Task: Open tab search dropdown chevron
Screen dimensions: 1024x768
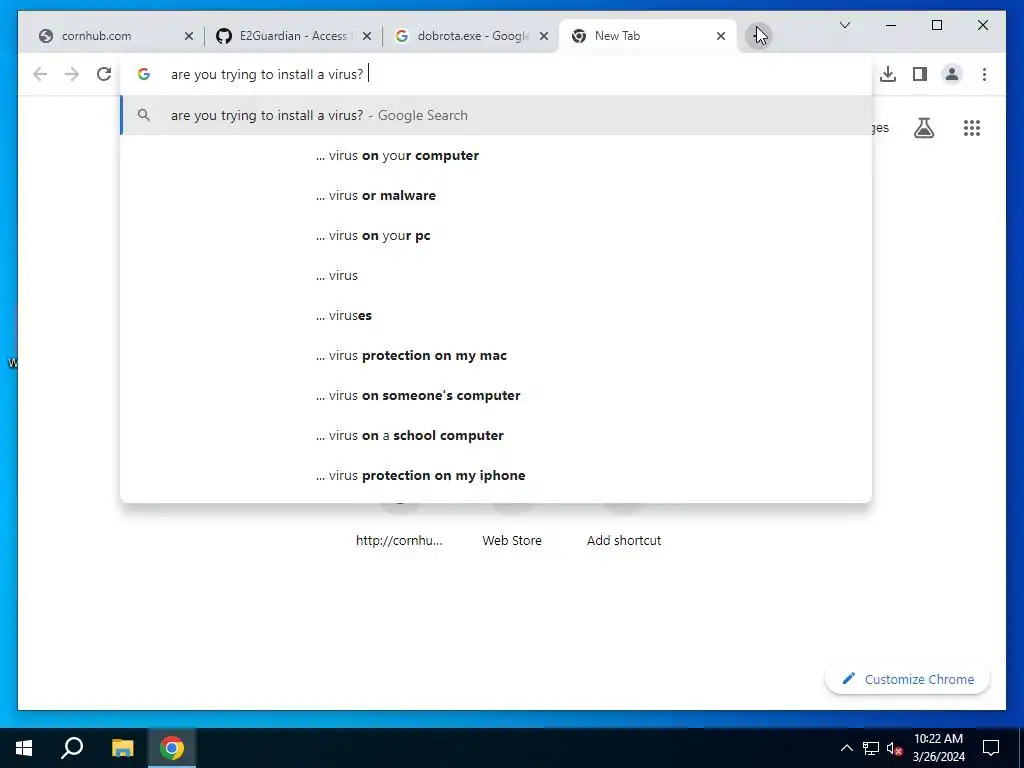Action: (x=844, y=25)
